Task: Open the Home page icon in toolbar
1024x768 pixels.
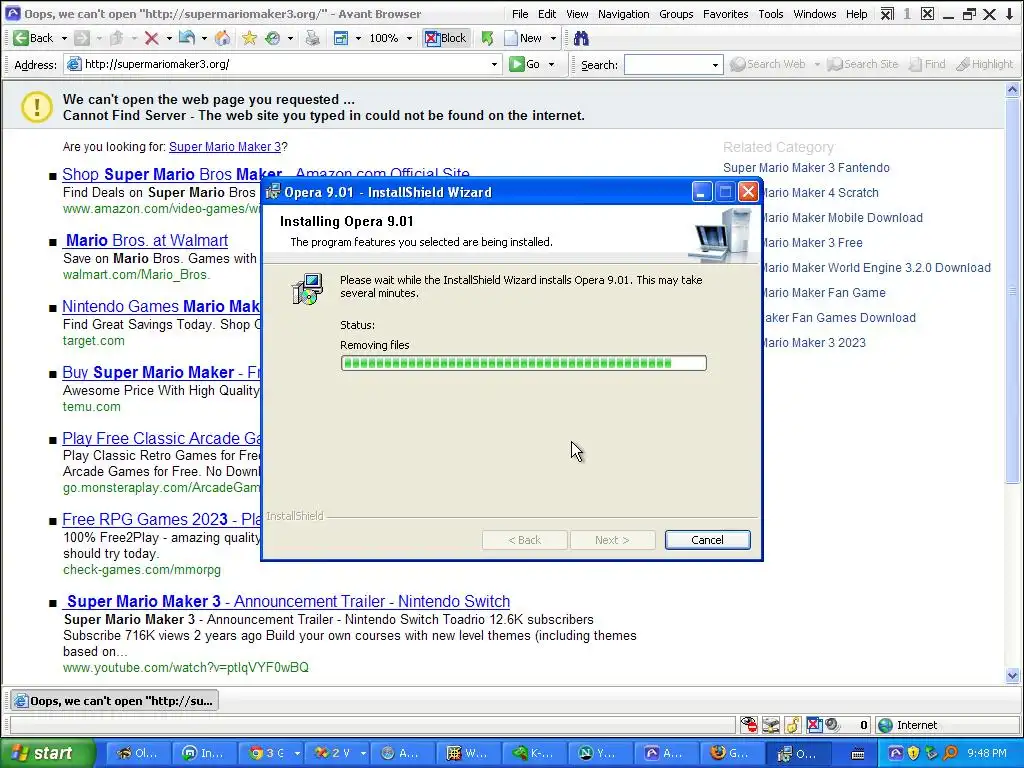Action: (x=222, y=39)
